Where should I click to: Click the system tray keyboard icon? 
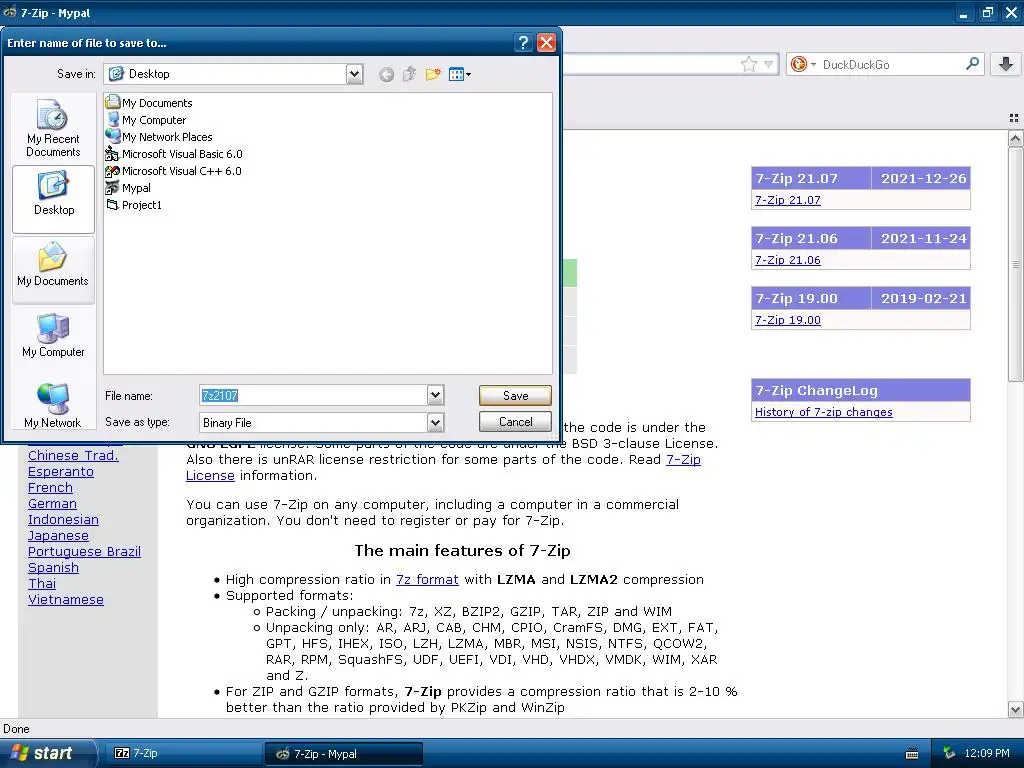click(x=912, y=754)
